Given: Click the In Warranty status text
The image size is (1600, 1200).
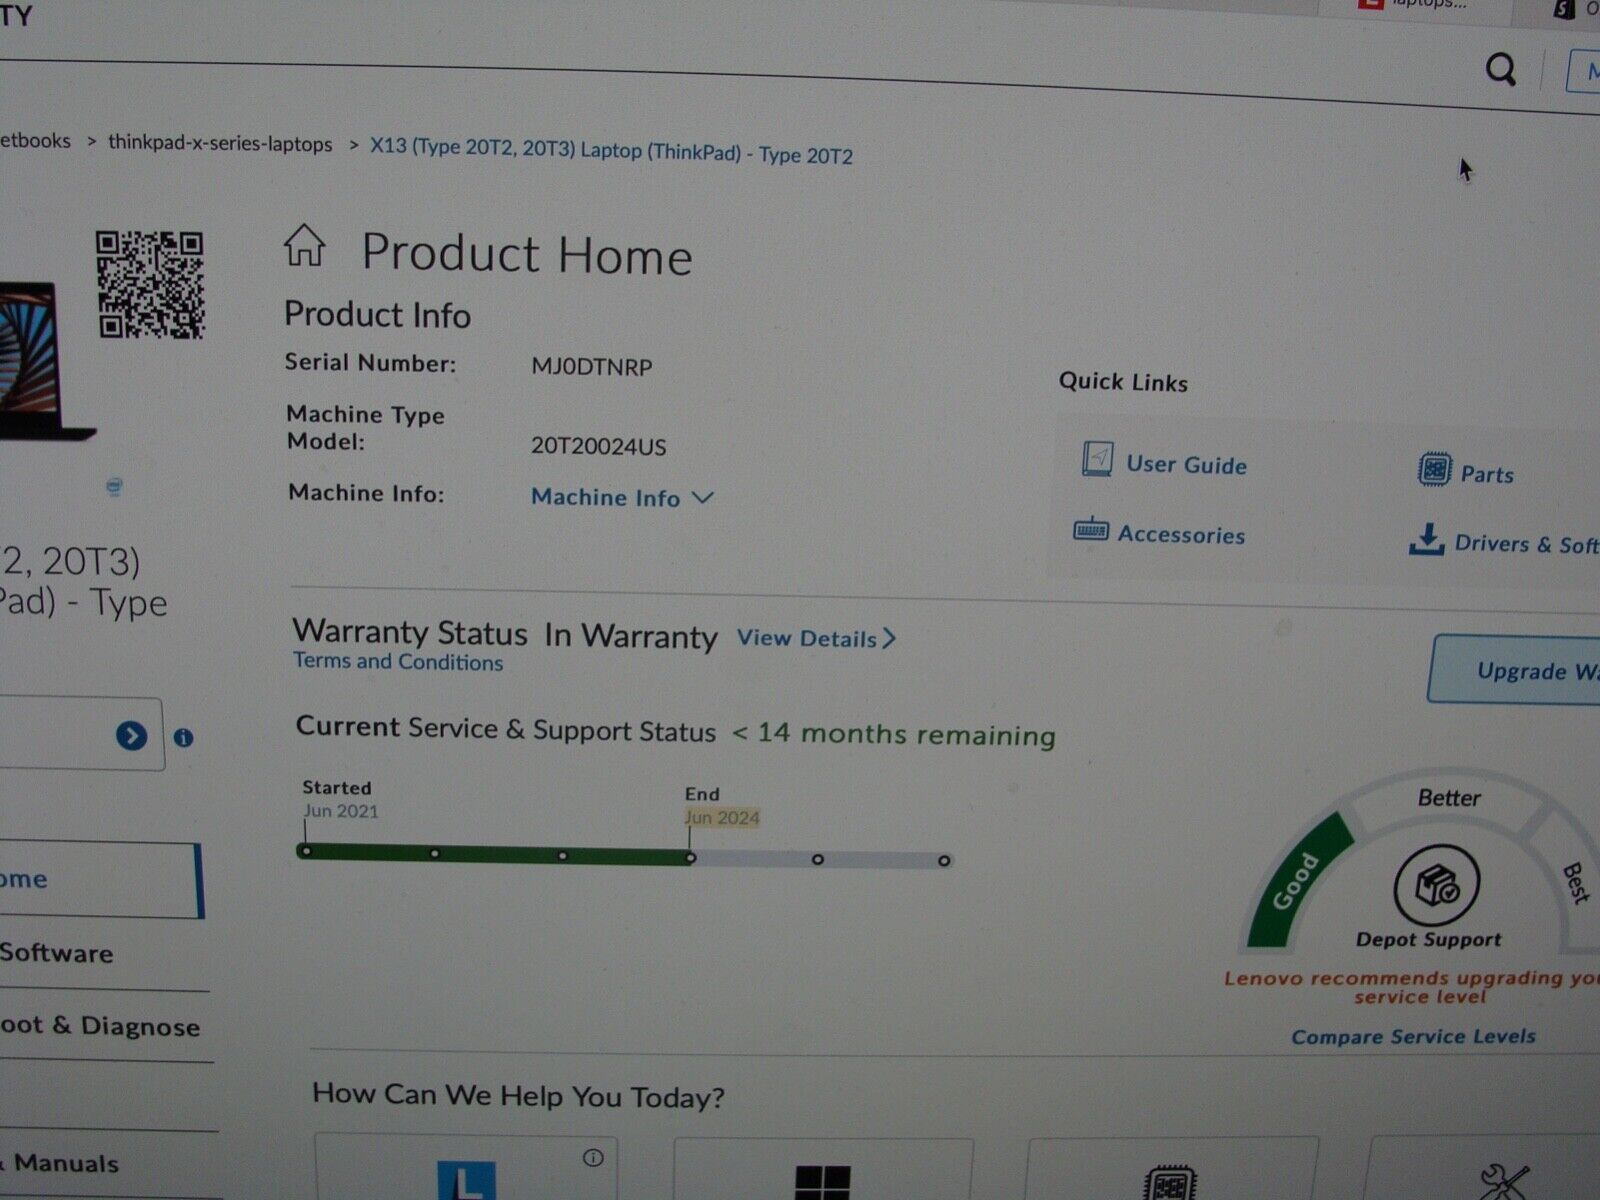Looking at the screenshot, I should tap(630, 636).
